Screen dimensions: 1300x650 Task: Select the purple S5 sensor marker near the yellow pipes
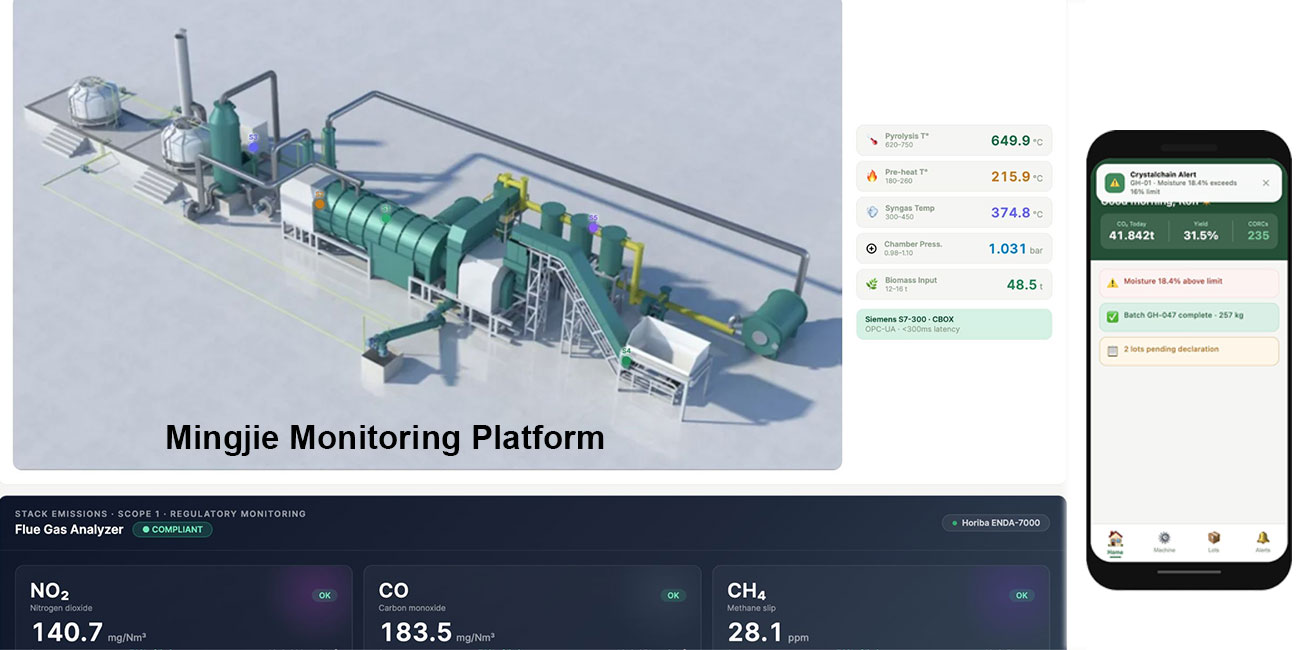(x=593, y=227)
